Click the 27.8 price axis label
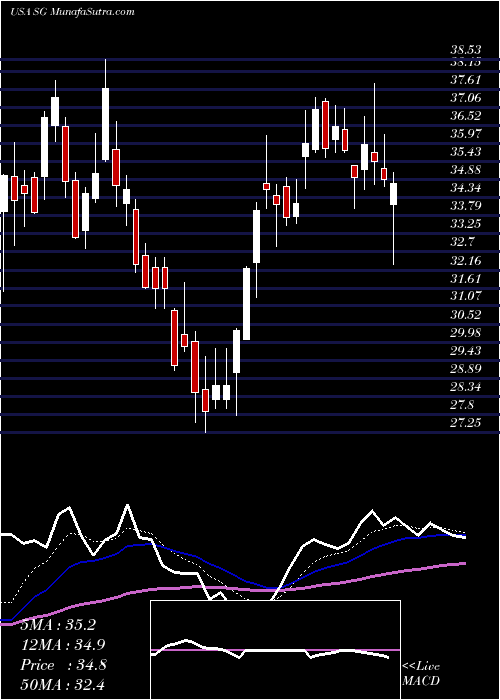Screen dimensions: 500x700 [x=462, y=405]
